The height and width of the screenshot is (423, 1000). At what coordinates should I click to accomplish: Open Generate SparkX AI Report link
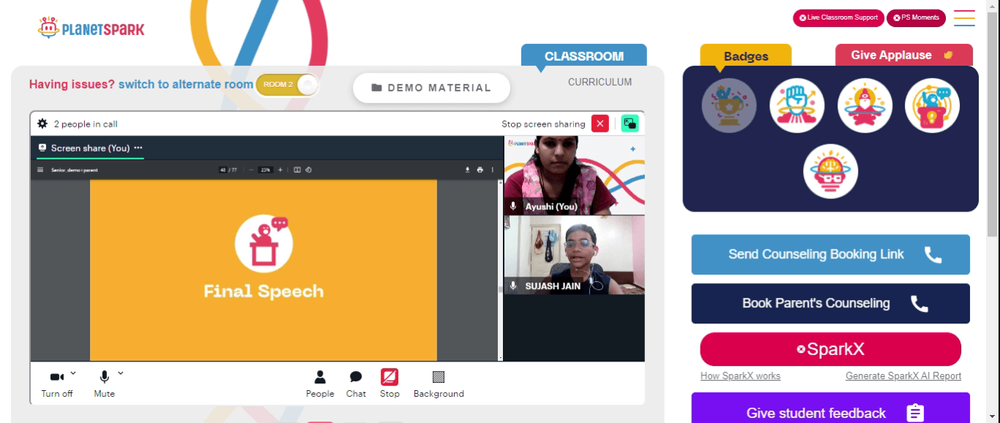pyautogui.click(x=903, y=376)
